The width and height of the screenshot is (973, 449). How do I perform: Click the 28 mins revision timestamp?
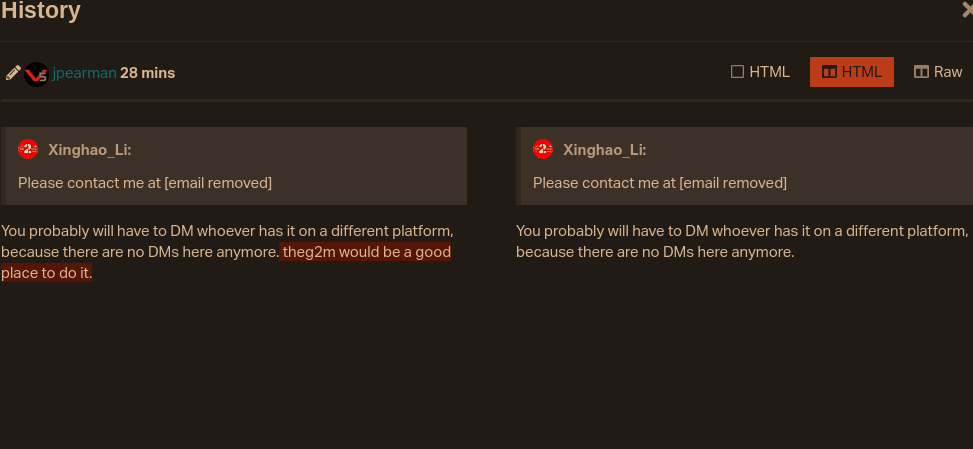(x=148, y=73)
